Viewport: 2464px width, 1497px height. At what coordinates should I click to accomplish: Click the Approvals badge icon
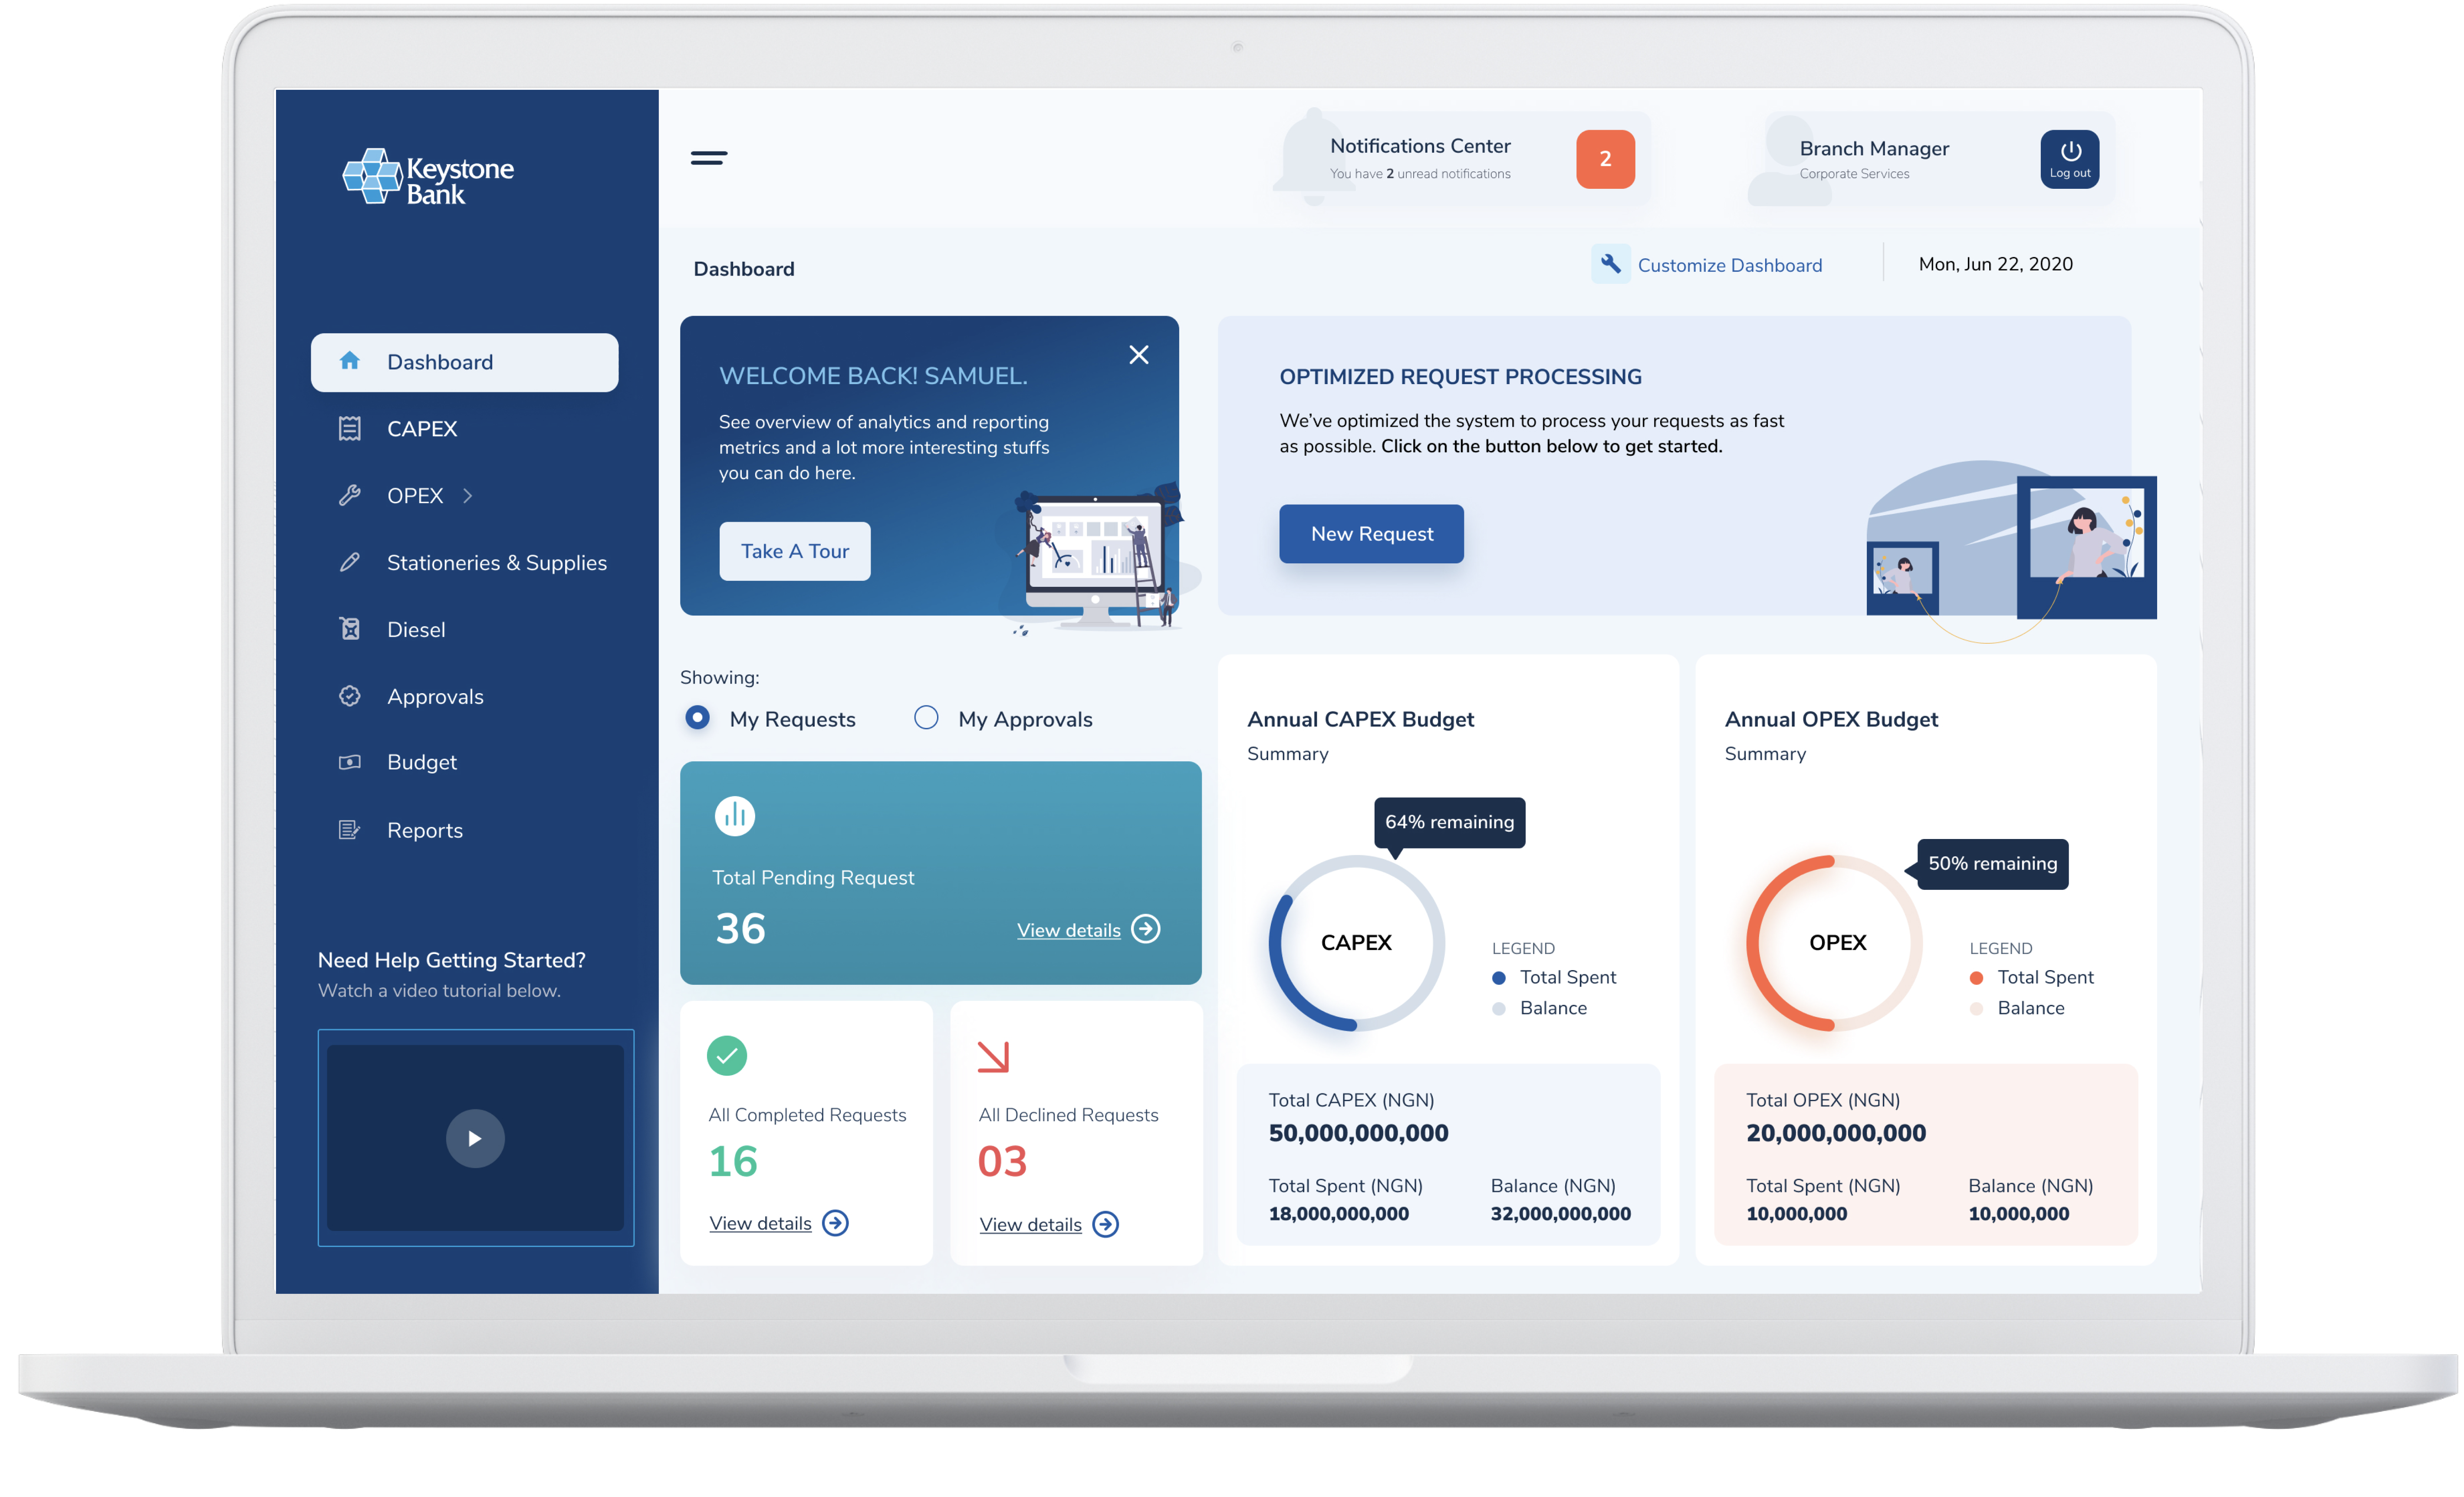[349, 696]
